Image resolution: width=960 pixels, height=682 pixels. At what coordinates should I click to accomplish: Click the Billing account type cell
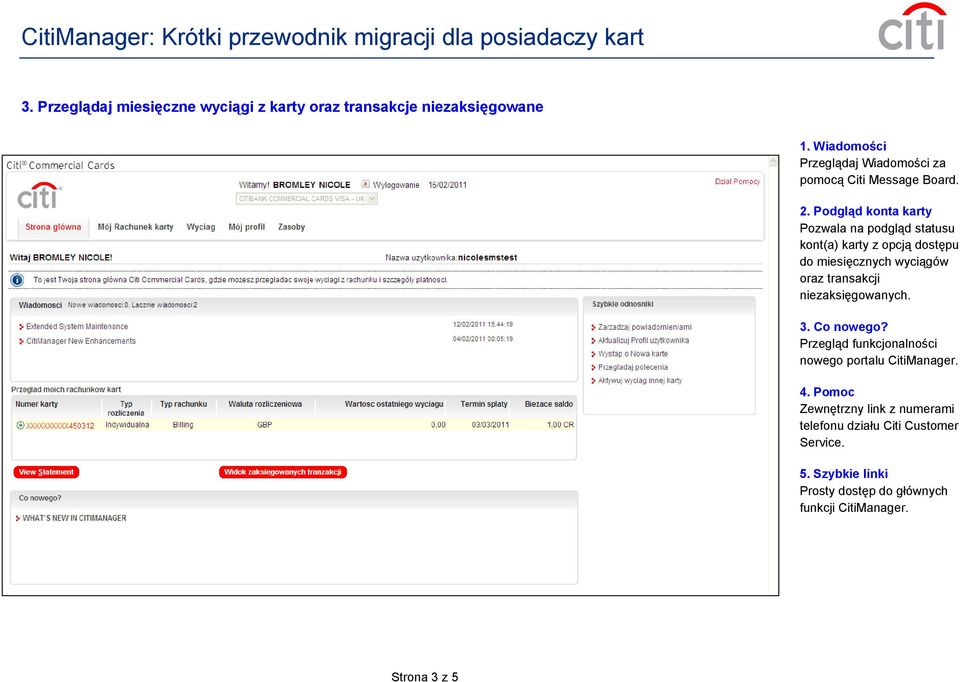coord(183,425)
